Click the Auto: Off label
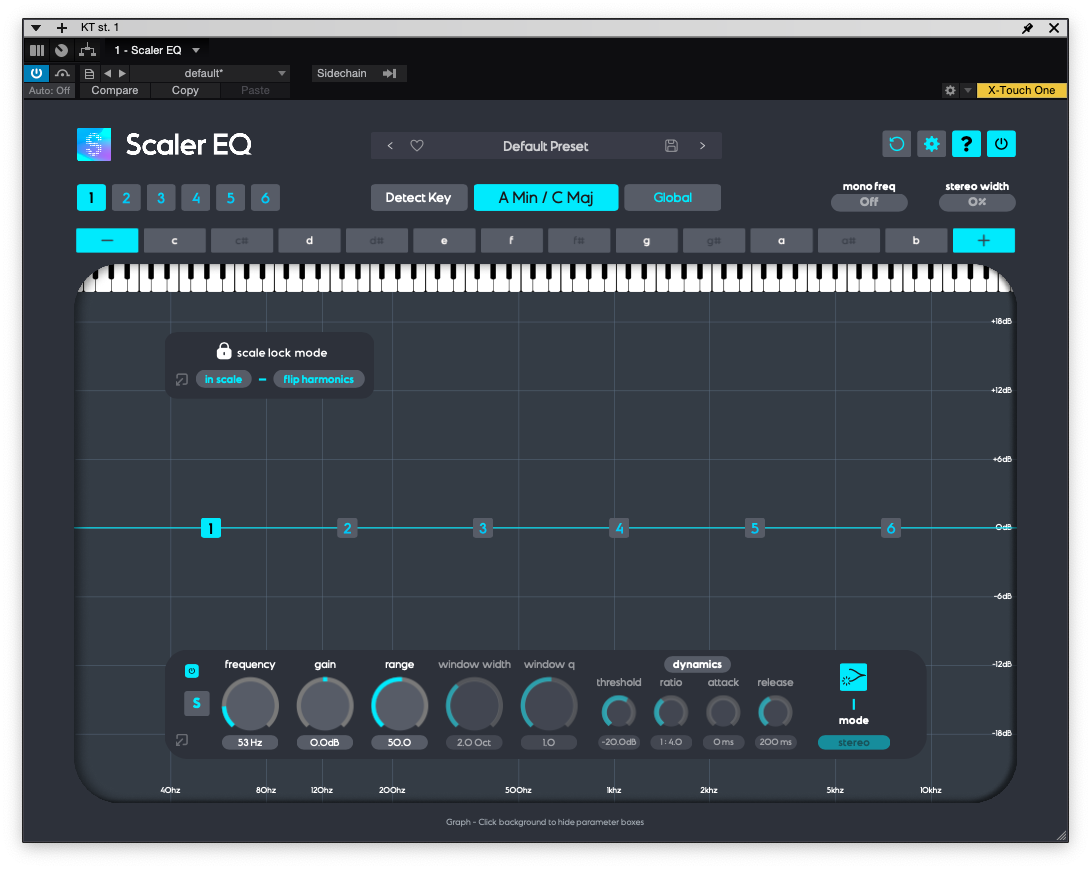 (x=49, y=90)
